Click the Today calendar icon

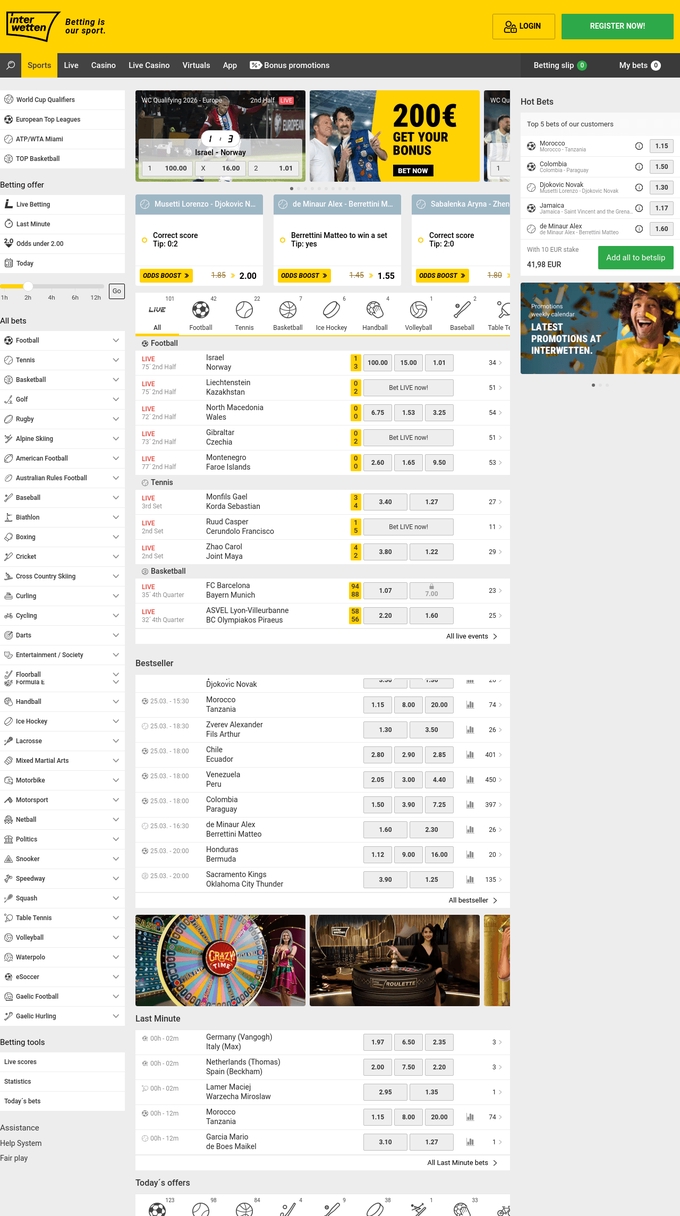tap(9, 263)
